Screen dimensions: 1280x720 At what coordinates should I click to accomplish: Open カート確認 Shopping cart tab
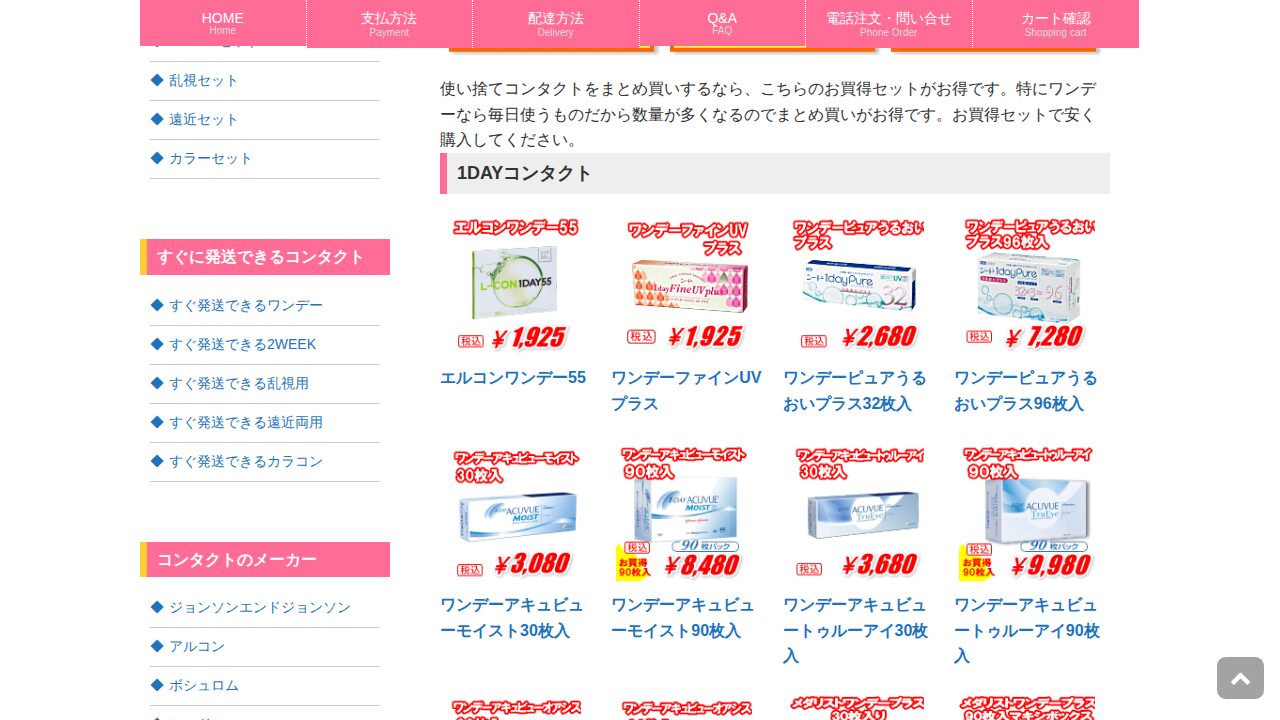point(1056,23)
